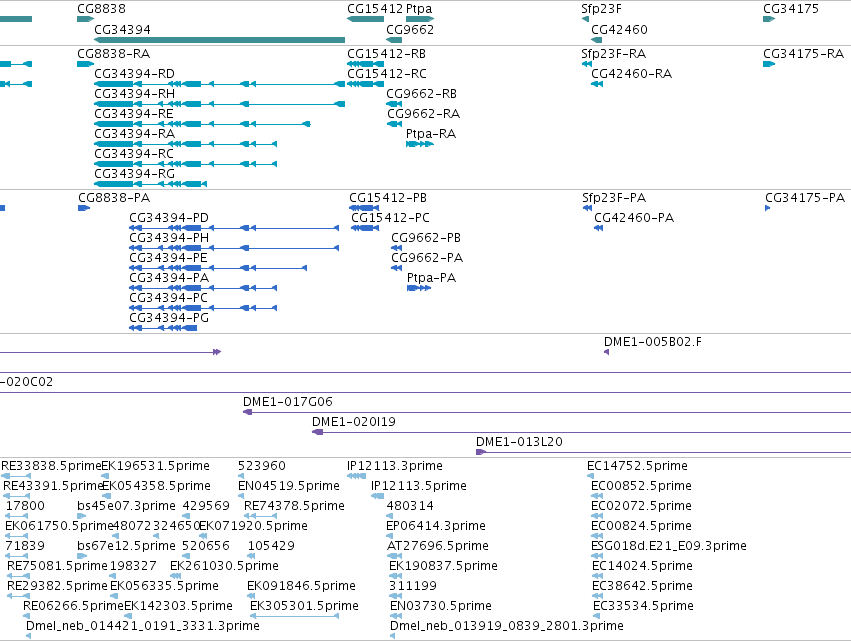Select transcript CG34394-RE
Screen dimensions: 851x641
pyautogui.click(x=134, y=114)
